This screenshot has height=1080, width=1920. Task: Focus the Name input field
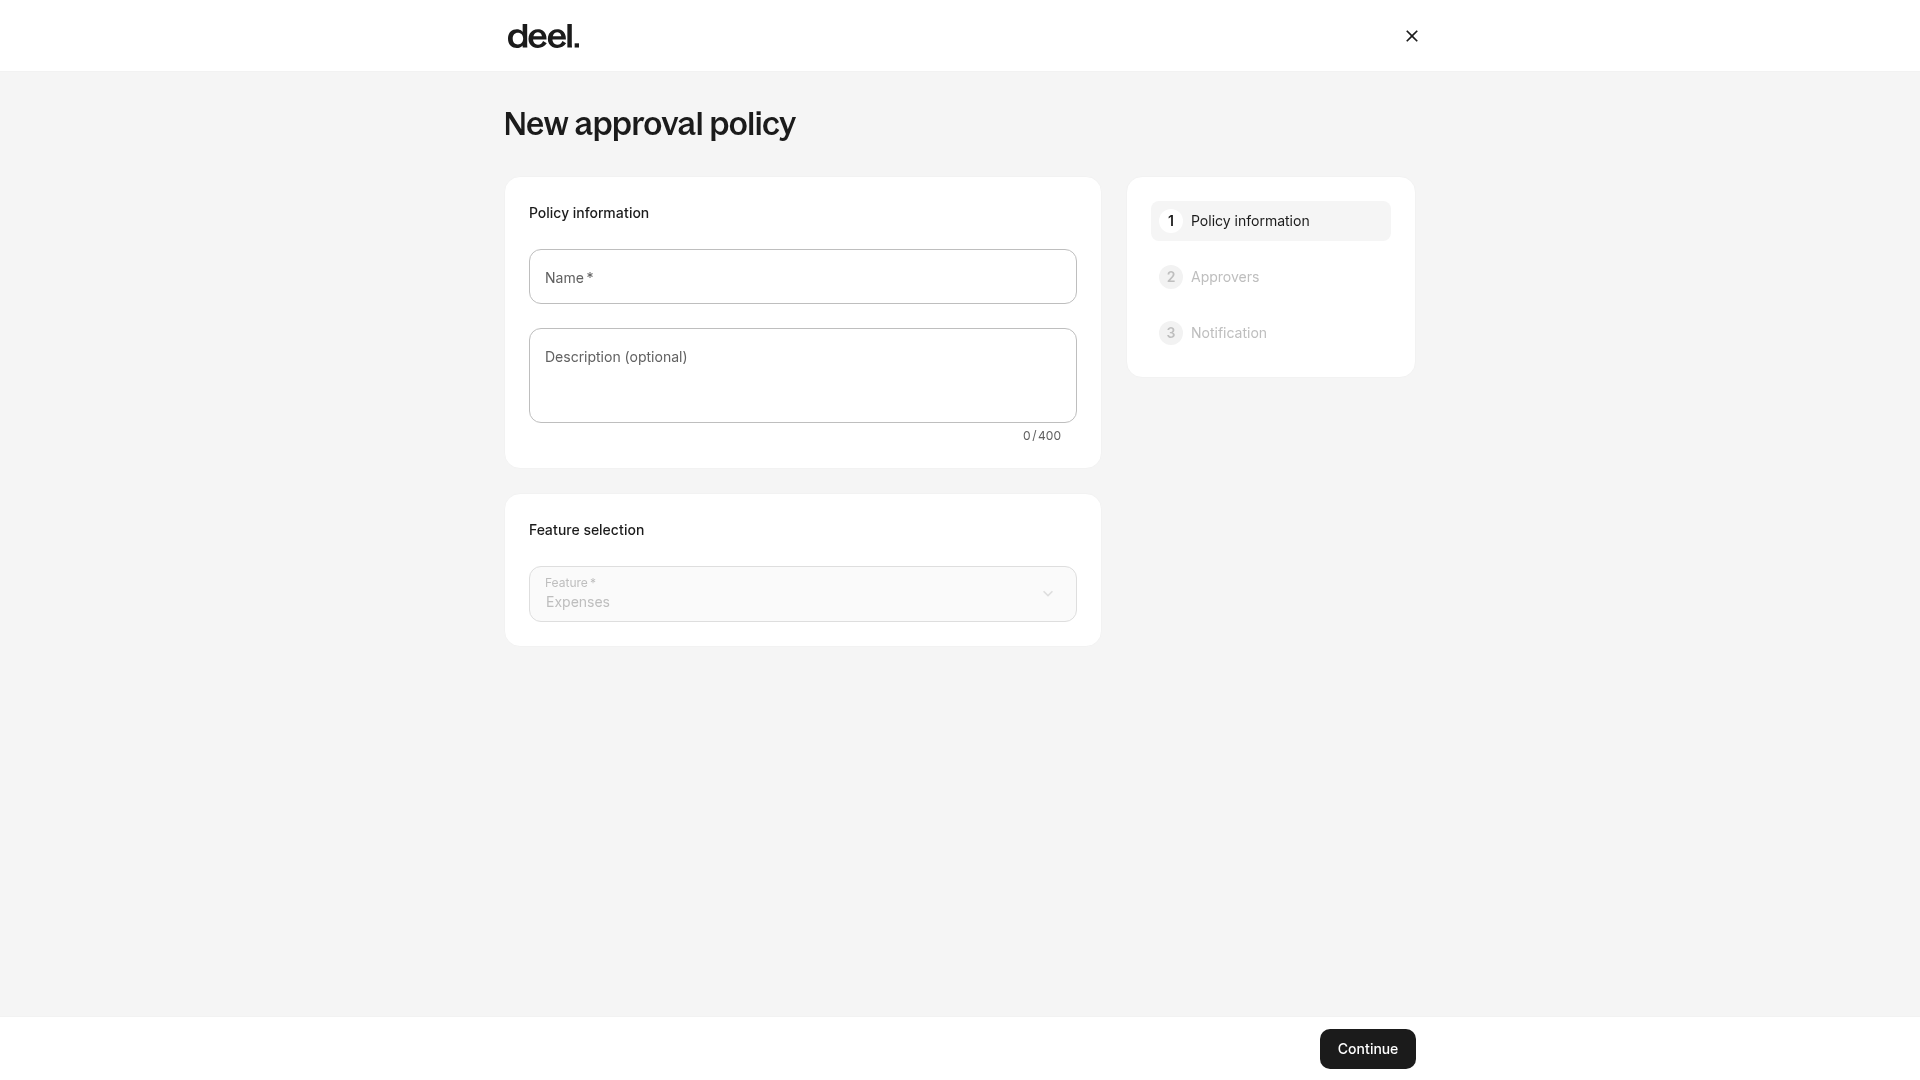click(802, 277)
